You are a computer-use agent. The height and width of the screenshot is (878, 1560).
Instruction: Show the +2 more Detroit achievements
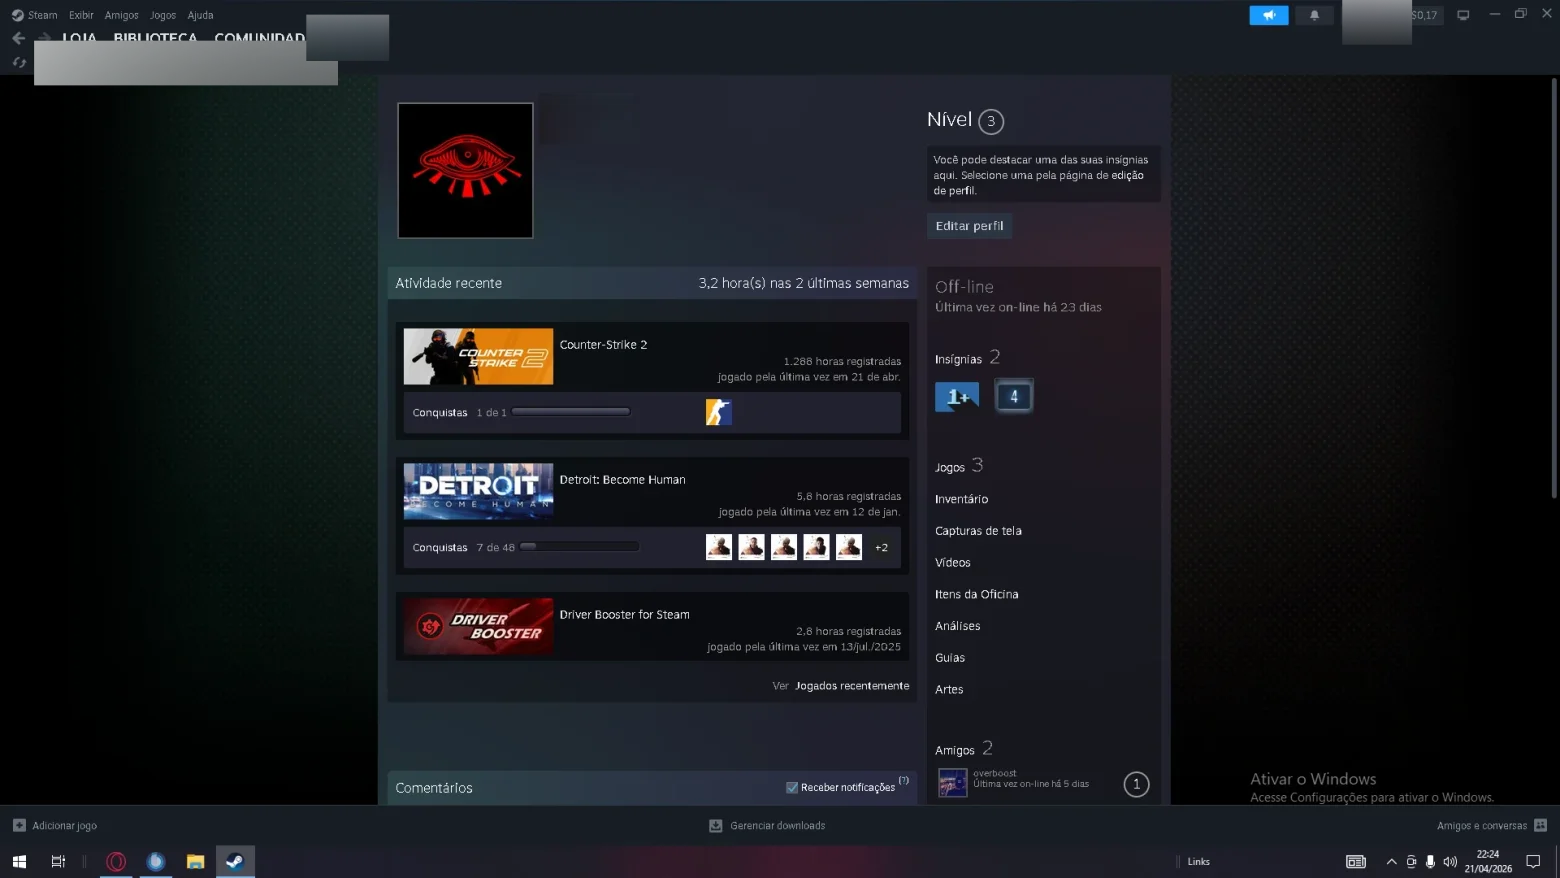point(881,547)
